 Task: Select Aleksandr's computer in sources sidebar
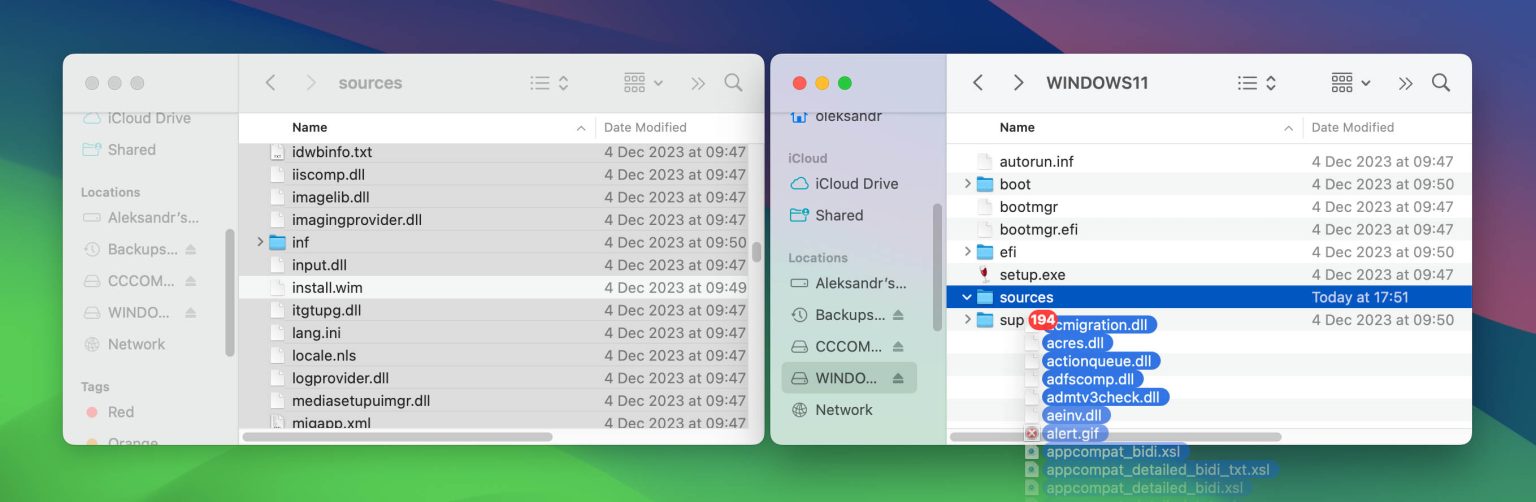[142, 217]
